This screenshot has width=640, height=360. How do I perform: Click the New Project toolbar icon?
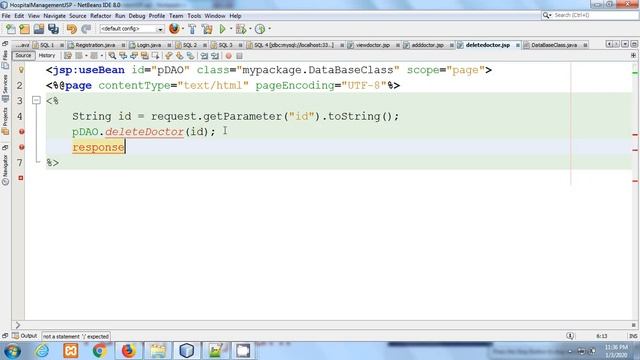point(24,29)
